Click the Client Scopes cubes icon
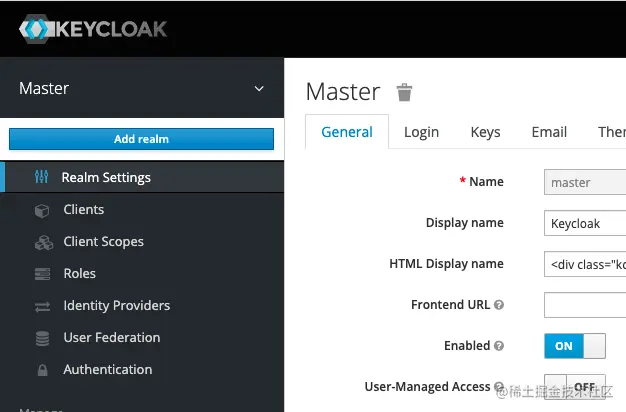Screen dimensions: 626x412 44,242
